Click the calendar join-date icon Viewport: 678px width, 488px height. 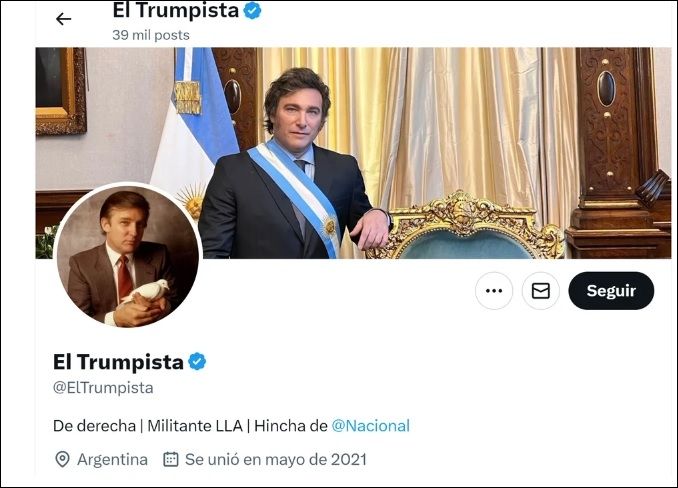coord(171,460)
